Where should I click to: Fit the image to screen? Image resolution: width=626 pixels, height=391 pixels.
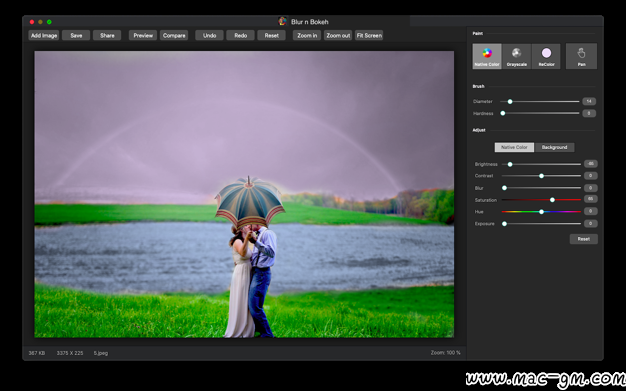369,36
